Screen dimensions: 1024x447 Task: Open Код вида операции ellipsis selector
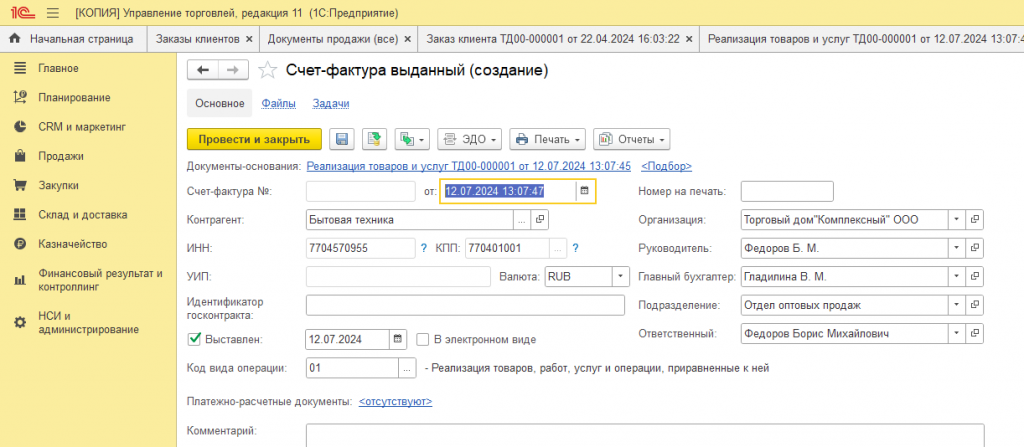click(x=407, y=369)
